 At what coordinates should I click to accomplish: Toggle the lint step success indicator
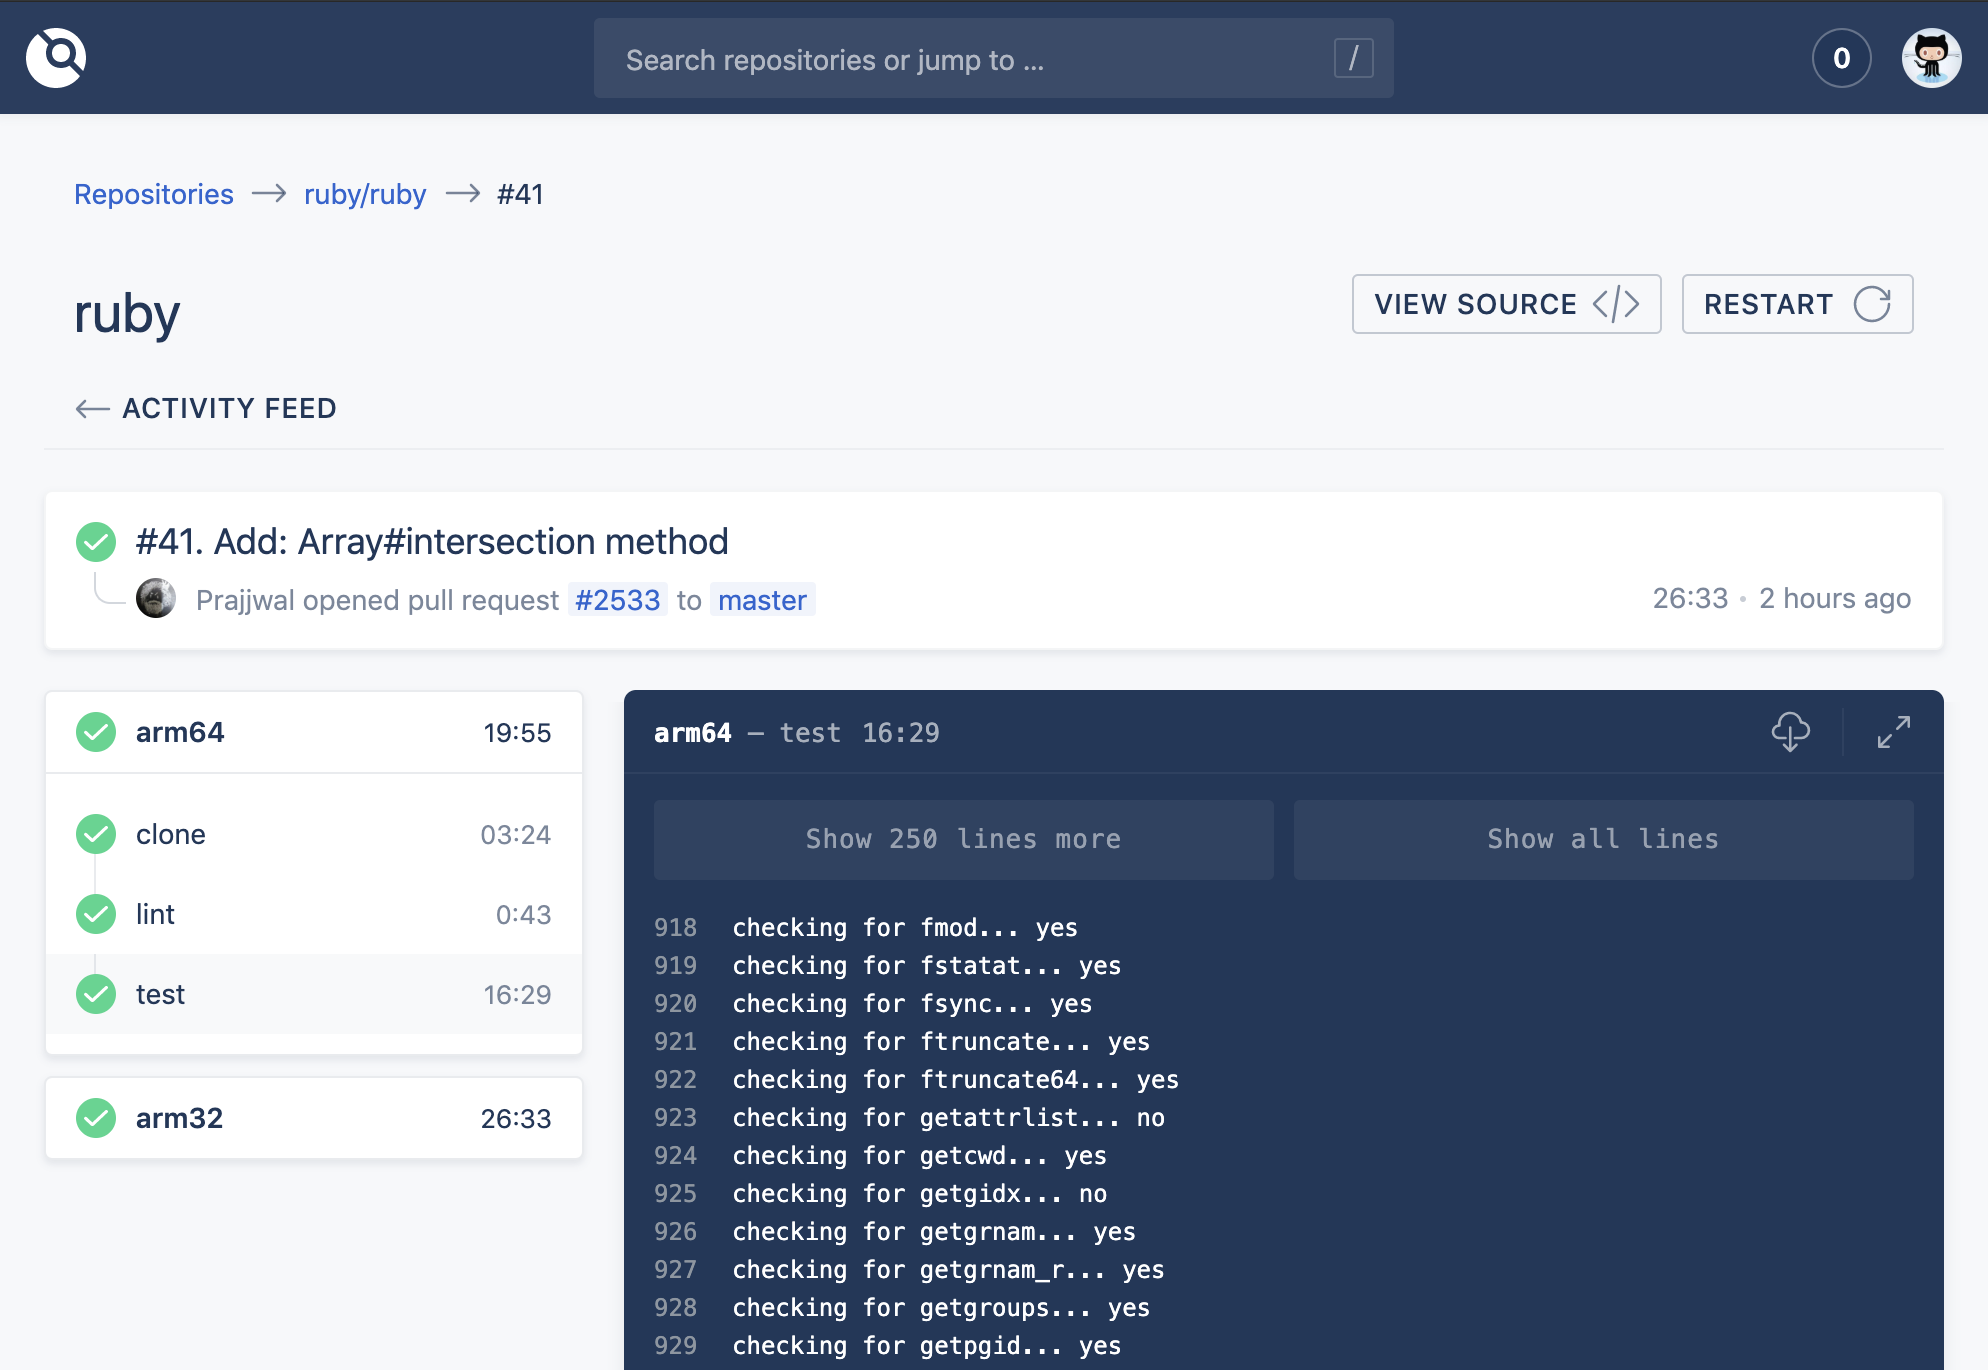[97, 914]
